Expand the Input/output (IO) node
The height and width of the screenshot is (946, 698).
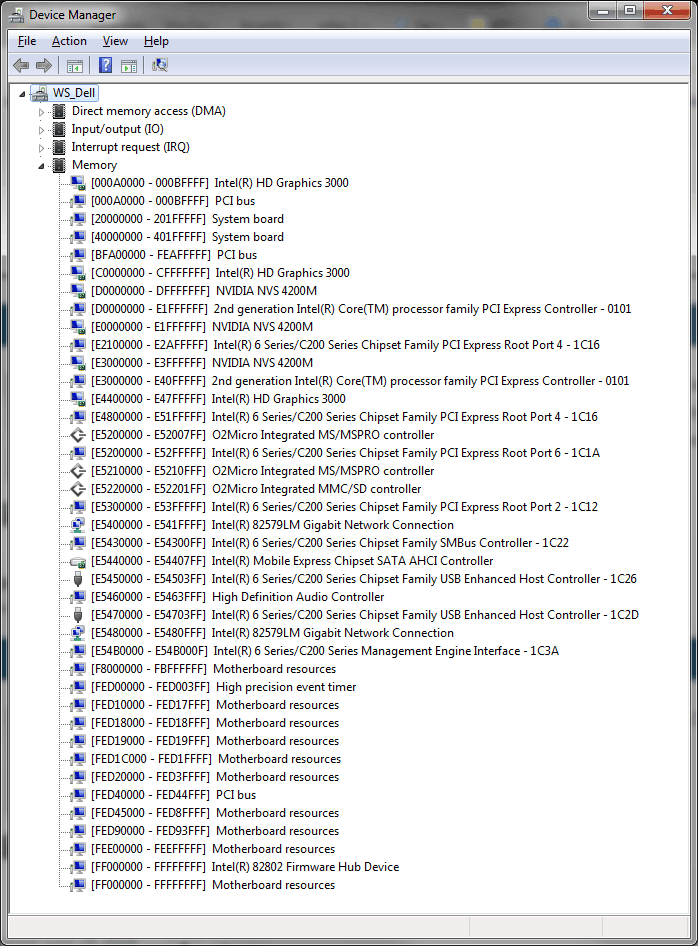[42, 129]
